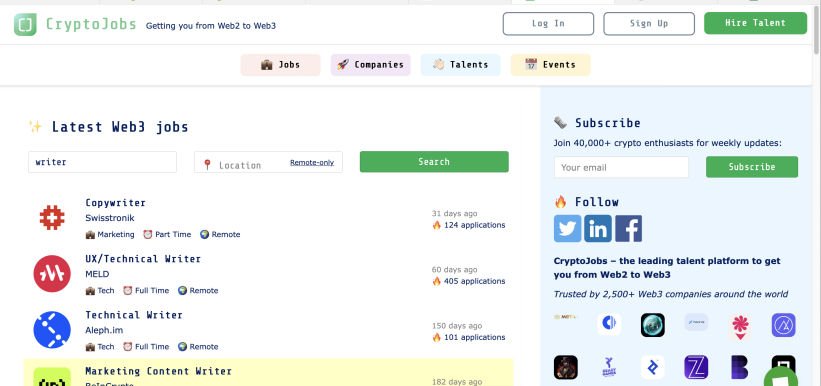
Task: Click the CryptoJobs logo icon
Action: 25,24
